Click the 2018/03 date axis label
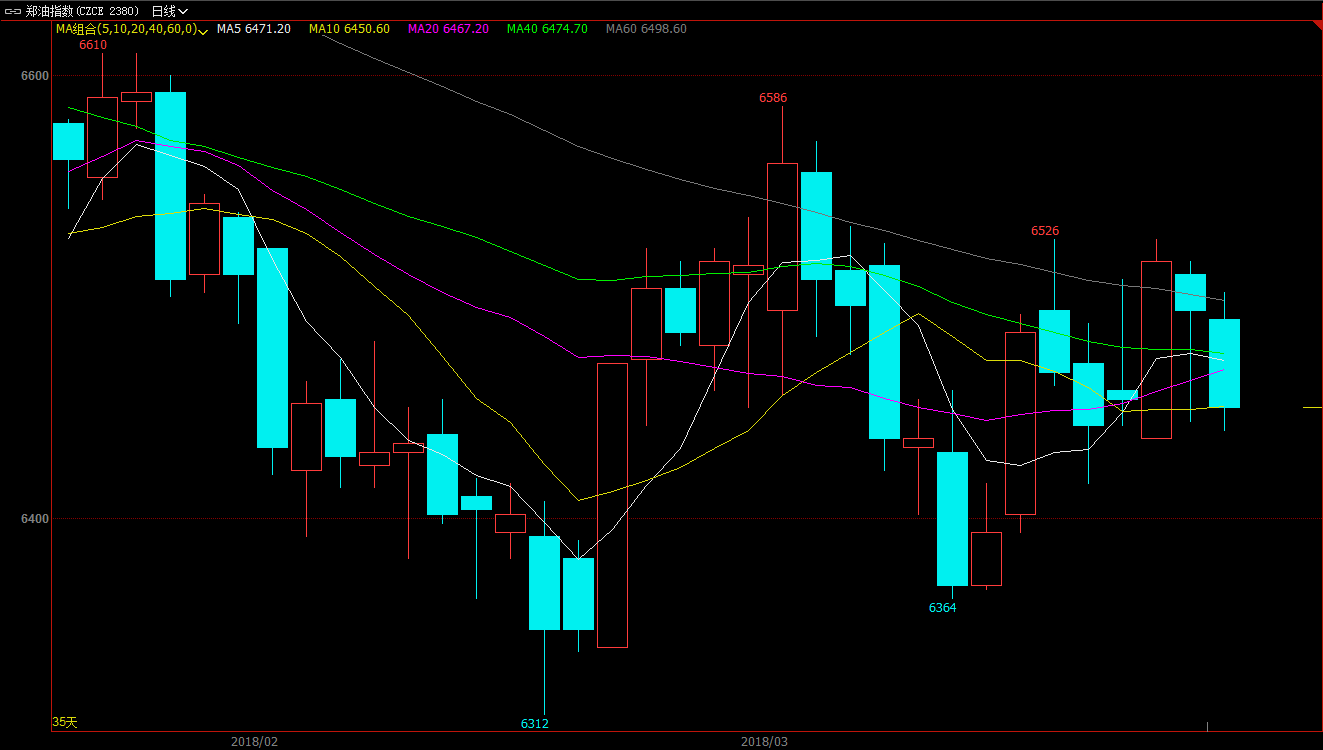The image size is (1323, 750). pos(764,742)
